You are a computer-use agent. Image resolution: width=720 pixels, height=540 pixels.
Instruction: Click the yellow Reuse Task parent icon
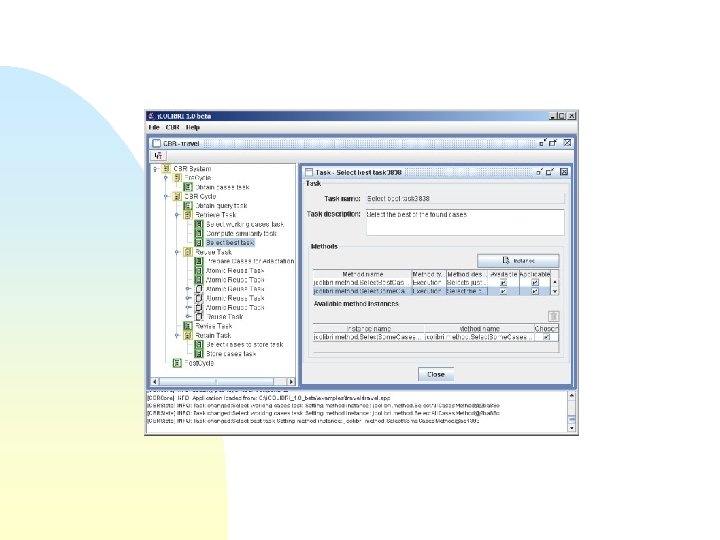click(188, 252)
